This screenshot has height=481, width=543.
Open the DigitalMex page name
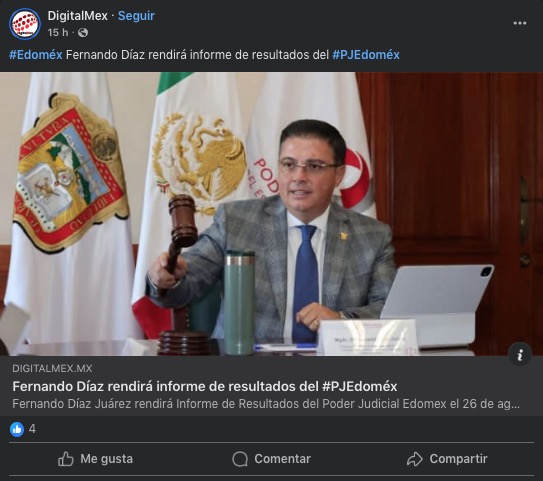click(x=78, y=16)
